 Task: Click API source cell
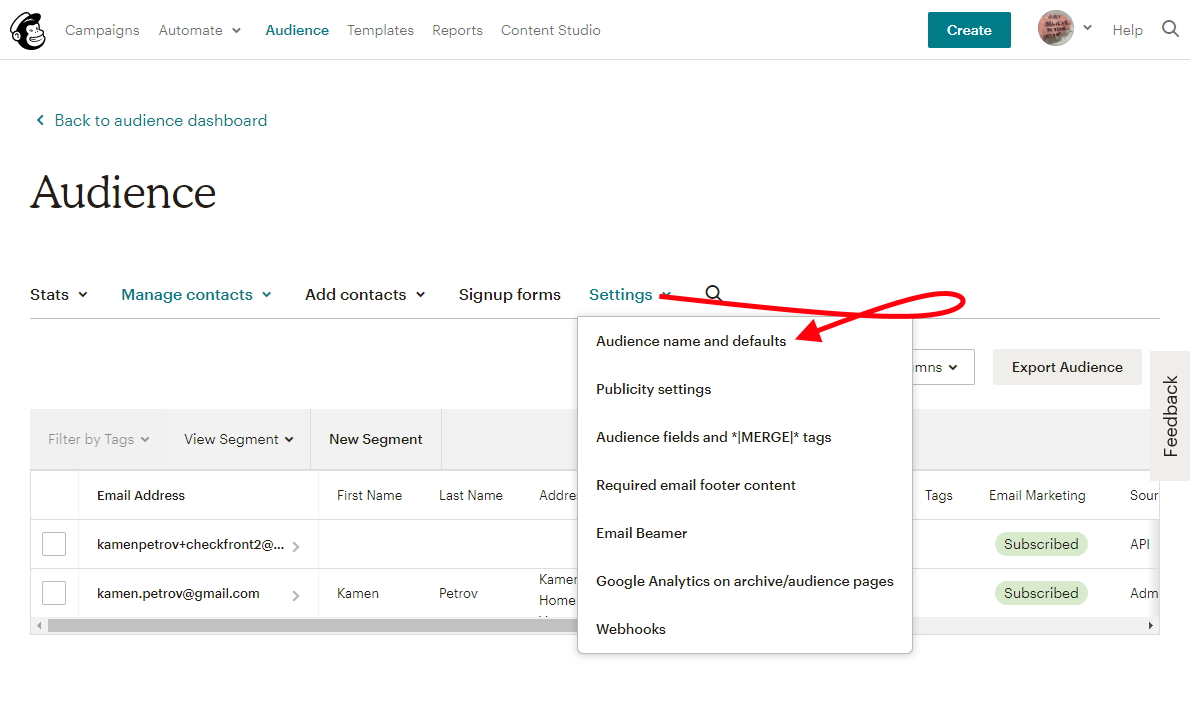tap(1139, 544)
